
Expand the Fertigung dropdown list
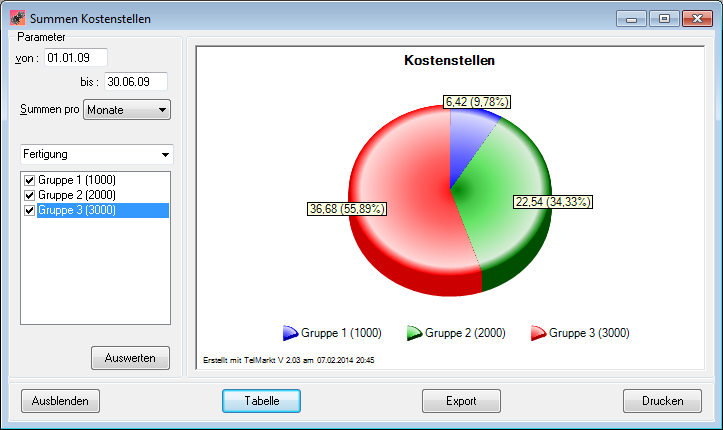pyautogui.click(x=96, y=155)
